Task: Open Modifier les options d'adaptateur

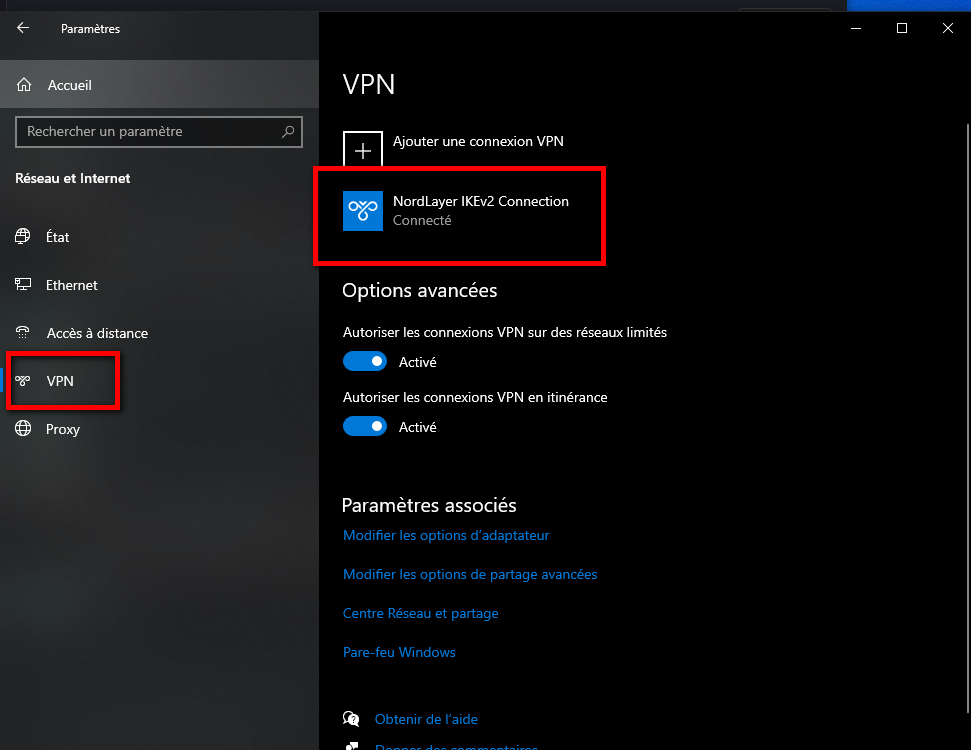Action: (x=446, y=535)
